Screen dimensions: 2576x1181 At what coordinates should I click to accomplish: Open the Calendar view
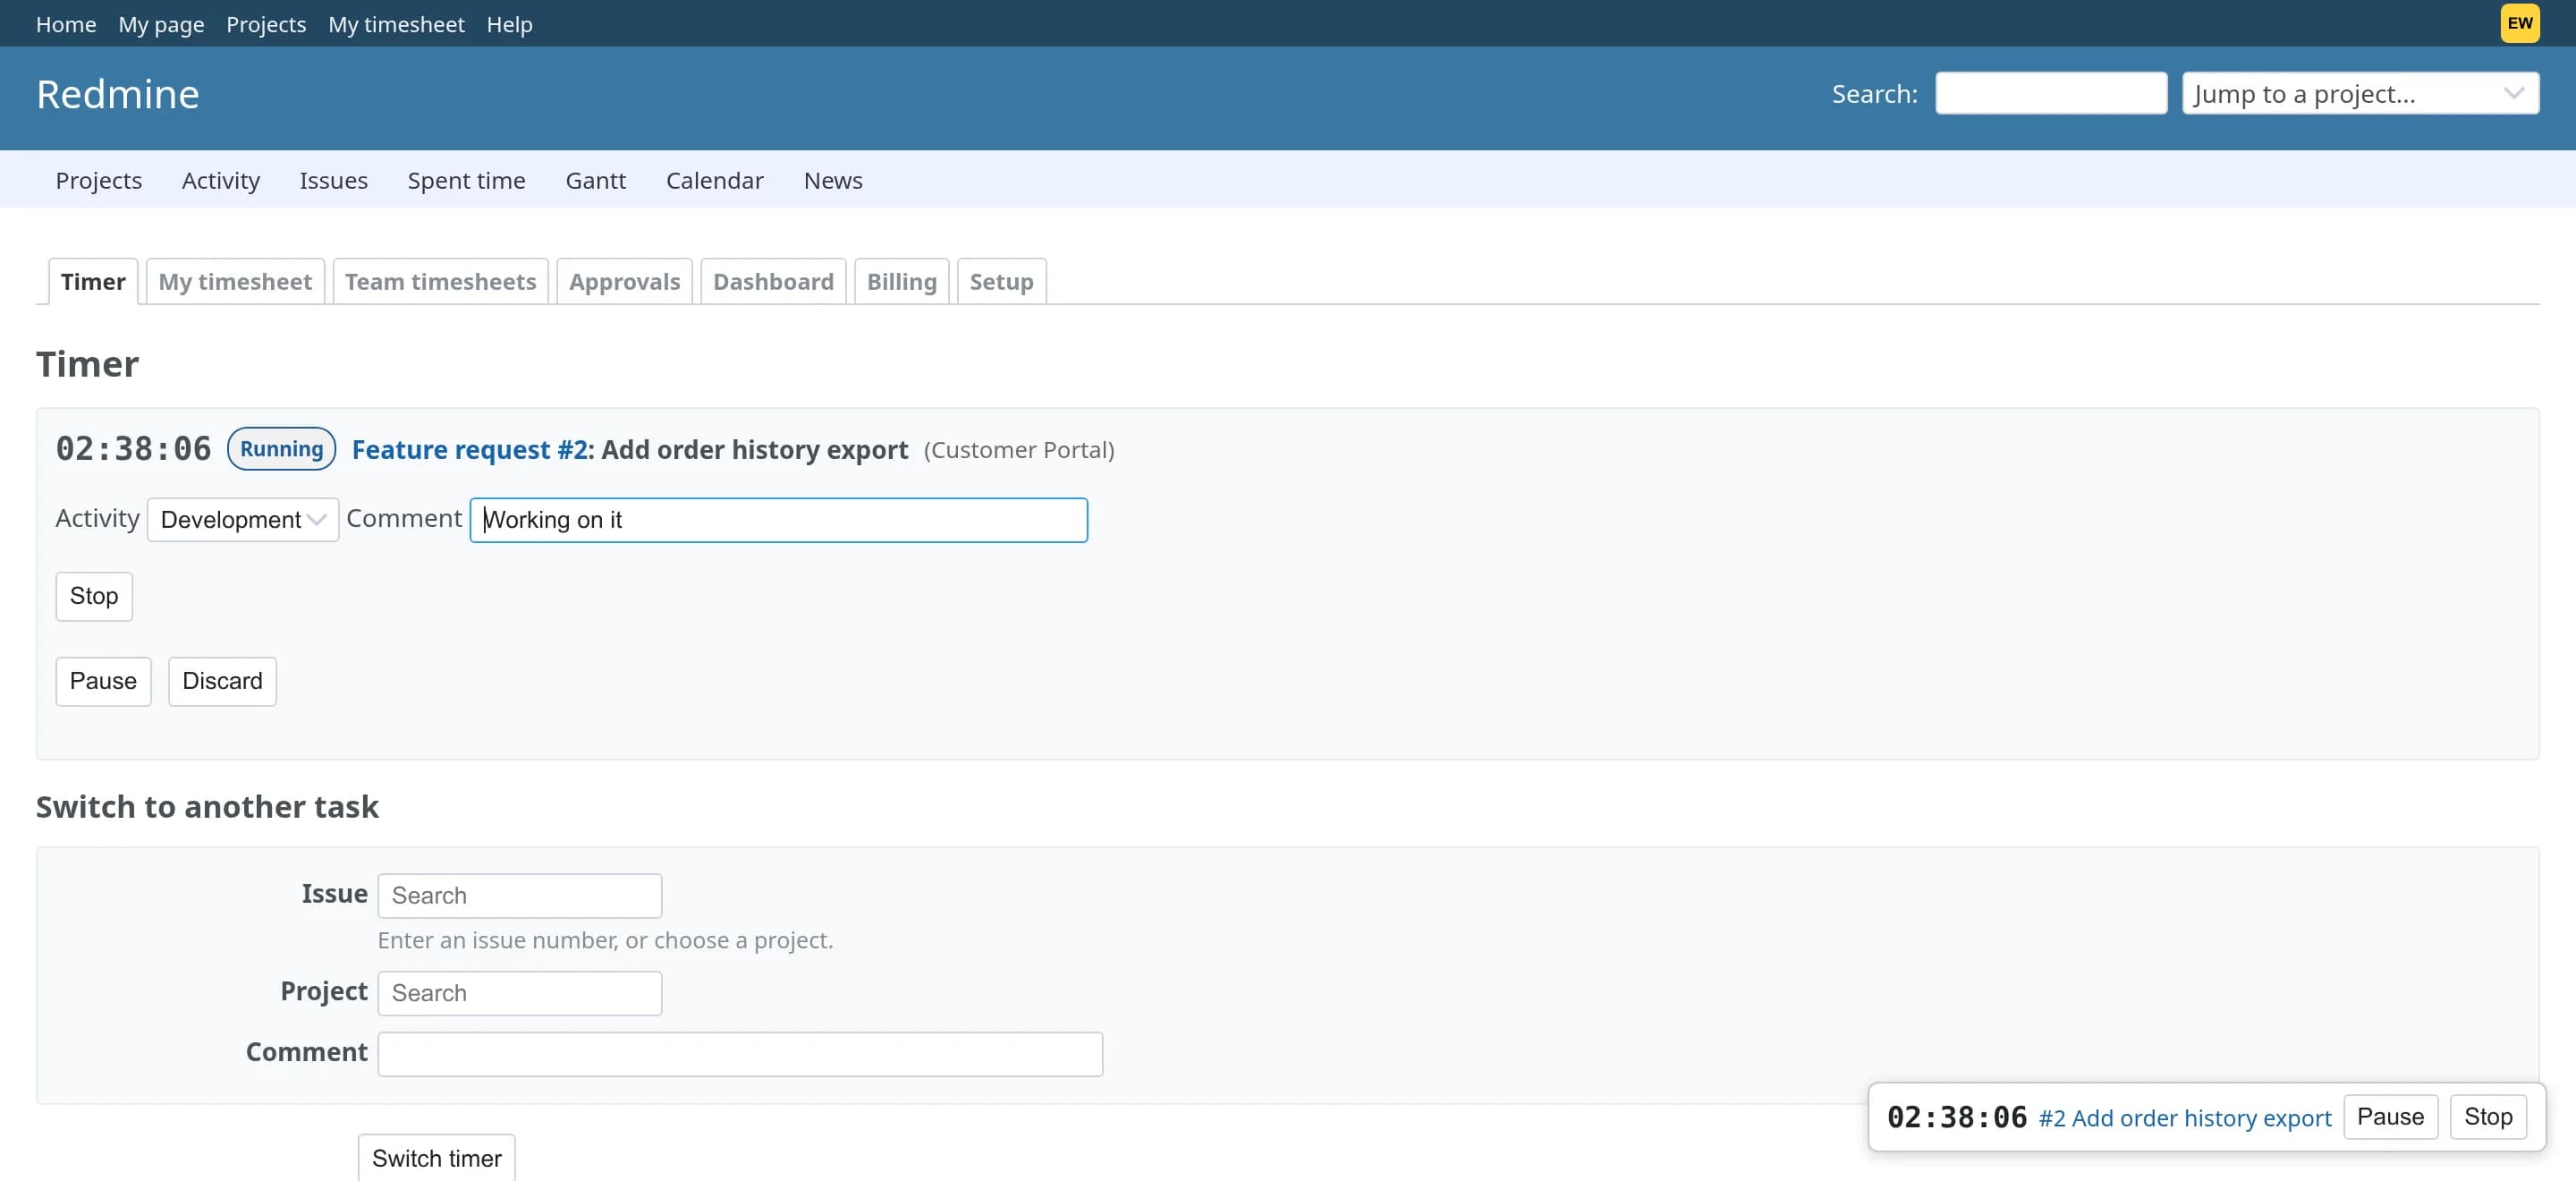715,180
